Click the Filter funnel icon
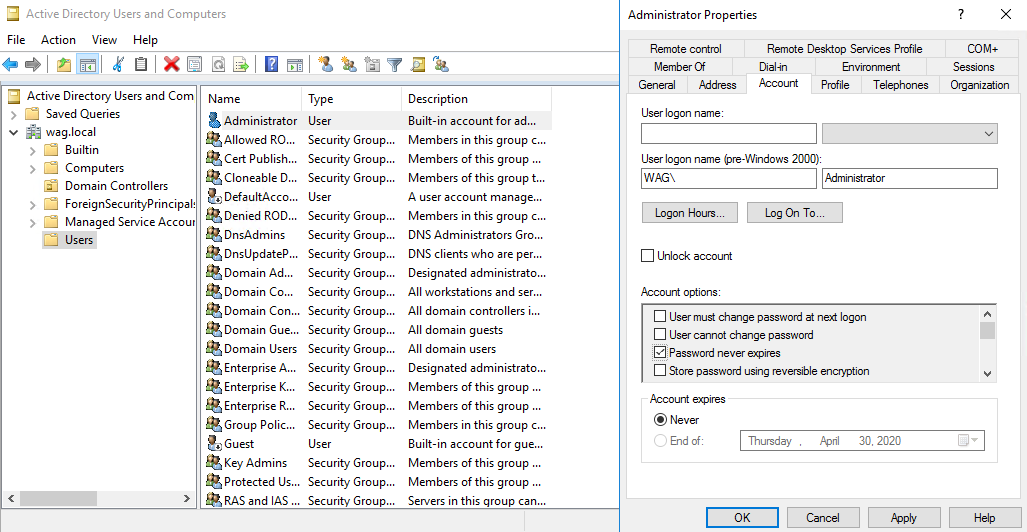This screenshot has height=532, width=1027. pos(394,64)
